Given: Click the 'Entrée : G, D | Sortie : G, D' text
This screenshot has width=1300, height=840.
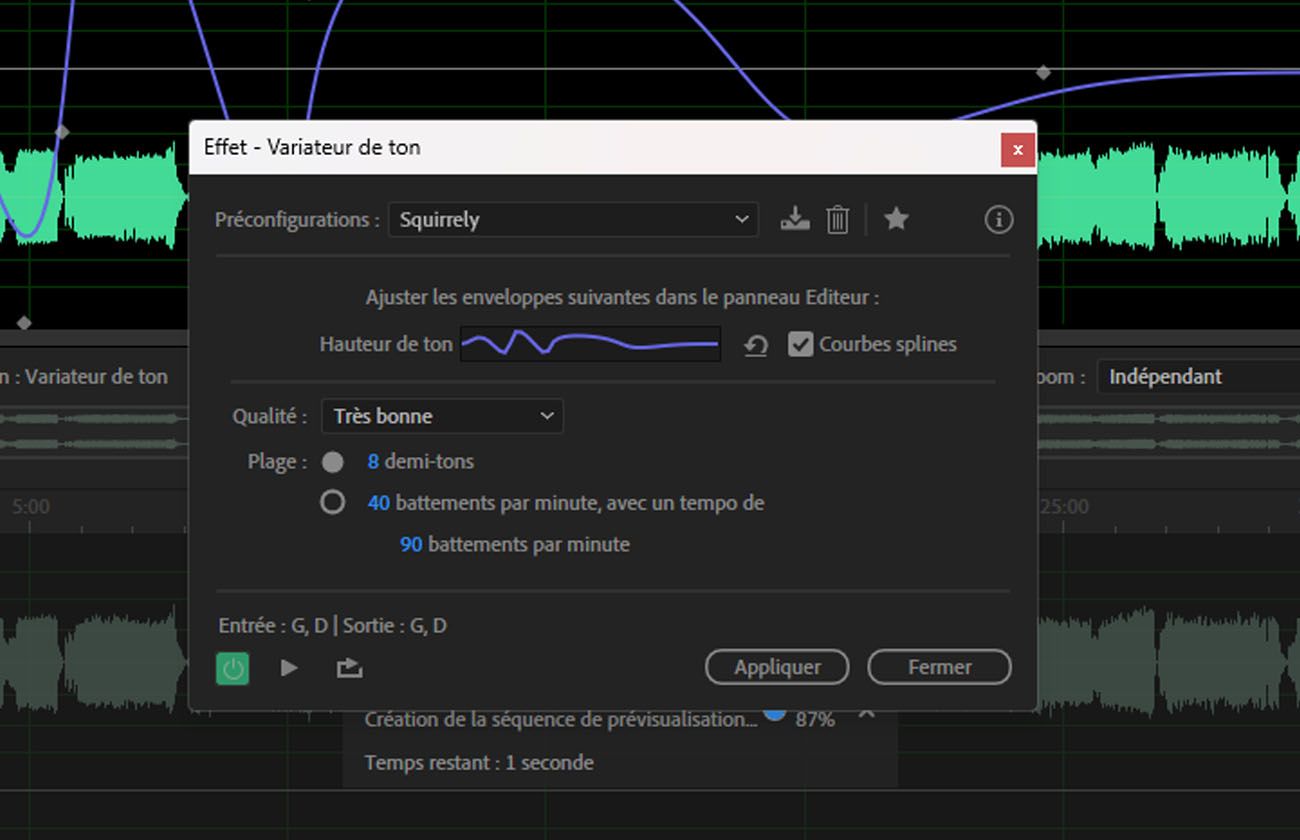Looking at the screenshot, I should coord(333,626).
